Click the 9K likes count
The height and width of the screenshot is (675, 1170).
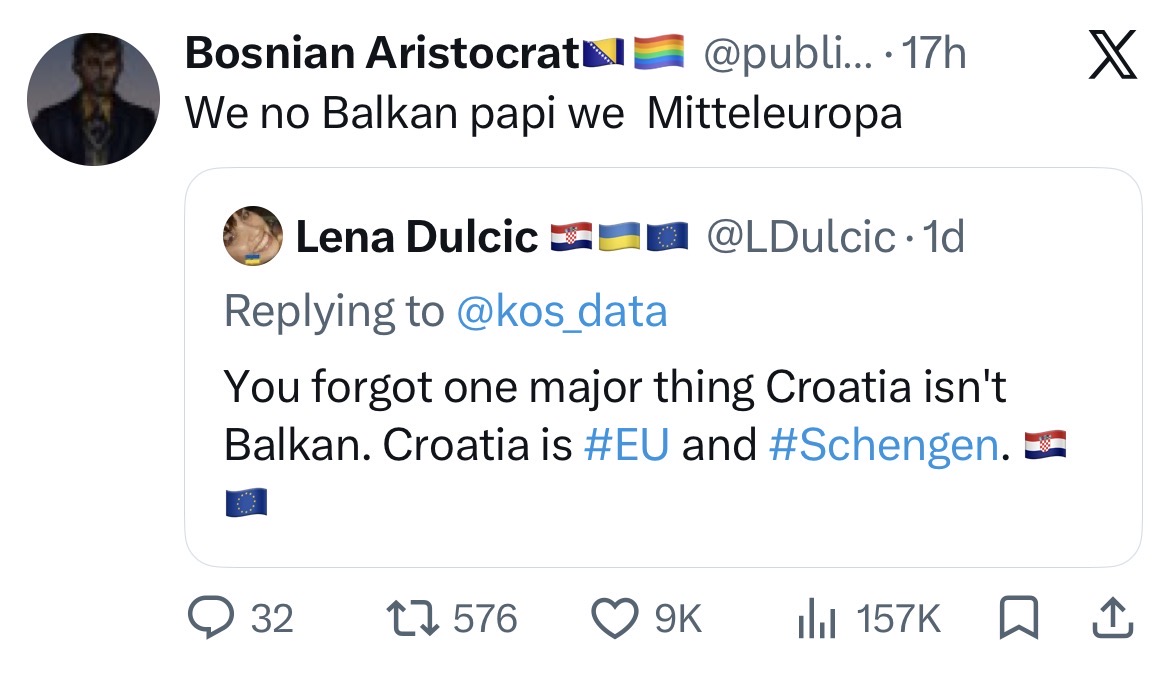pyautogui.click(x=678, y=619)
